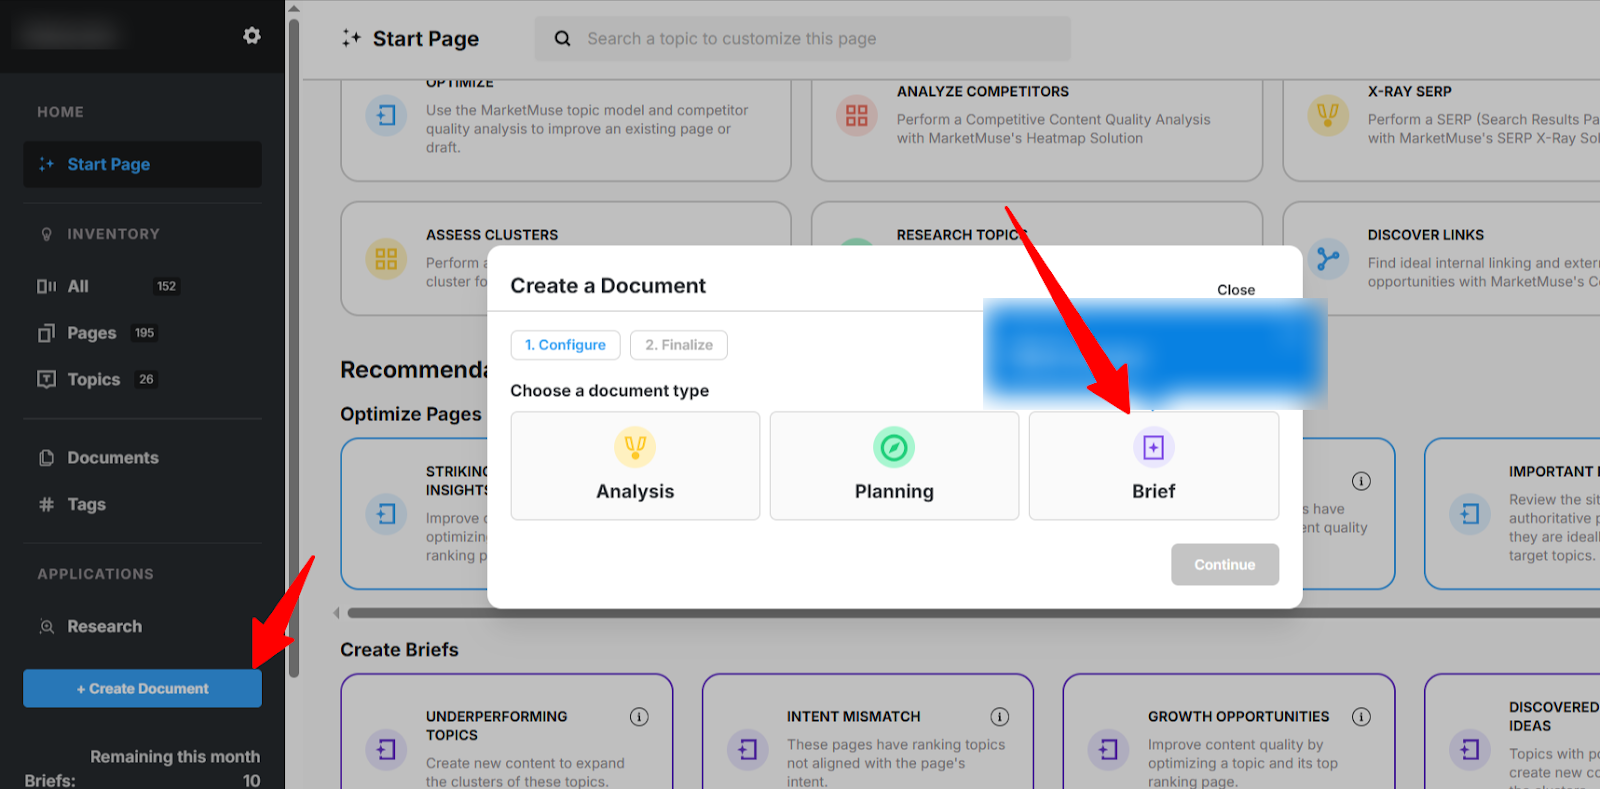Click the scroll-left arrow of Optimize Pages
The width and height of the screenshot is (1600, 789).
pos(337,613)
